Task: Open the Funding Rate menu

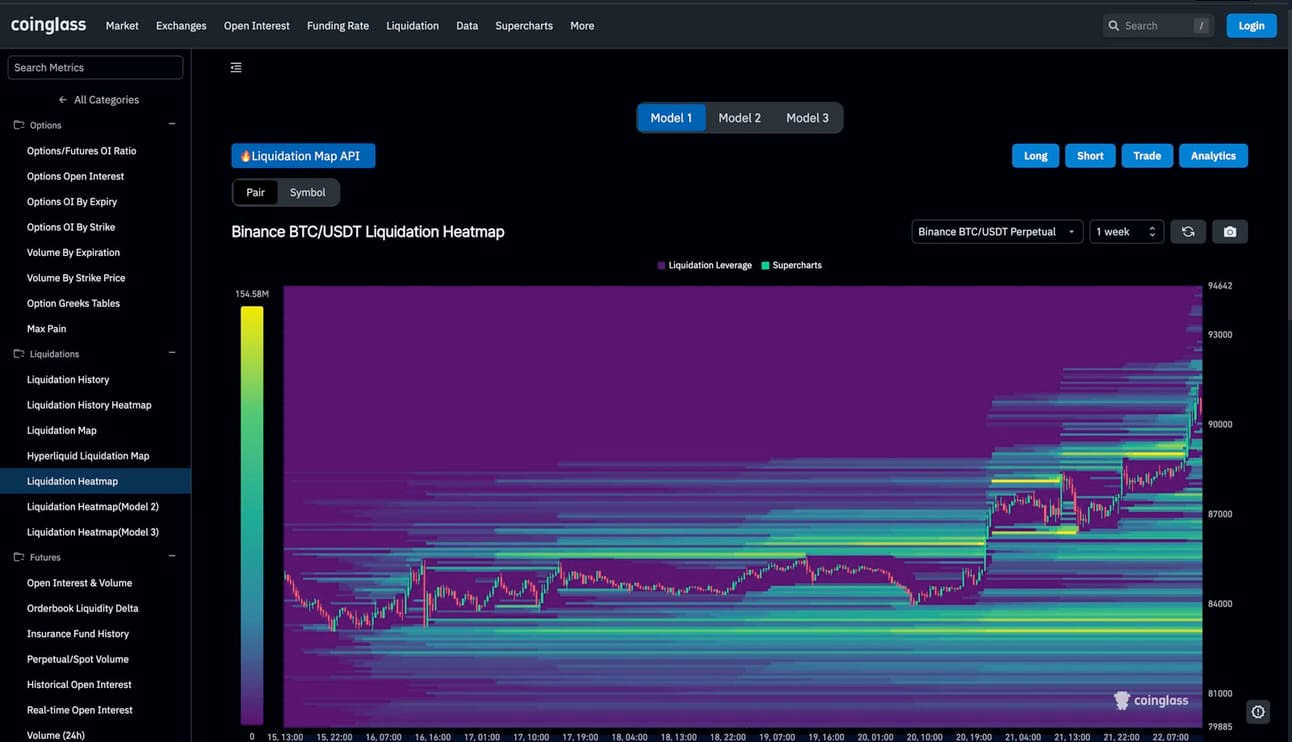Action: 338,26
